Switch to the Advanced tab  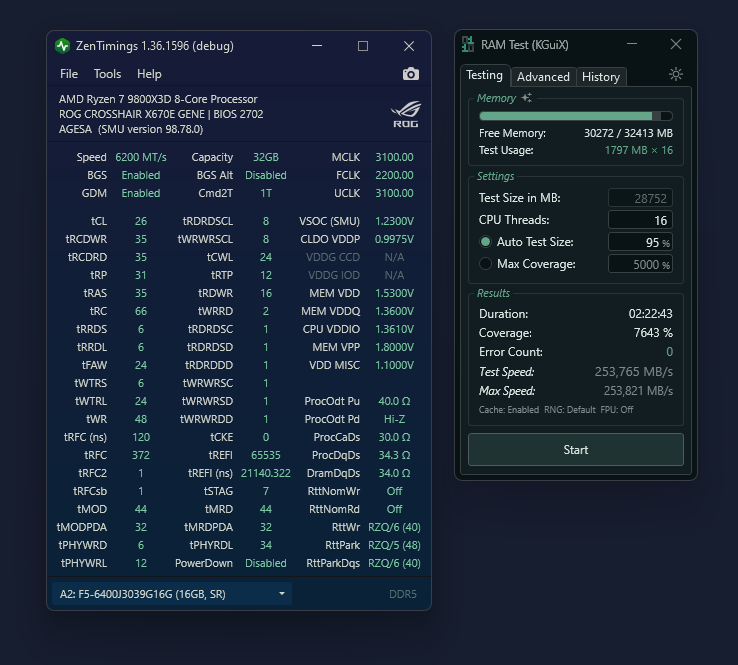543,77
